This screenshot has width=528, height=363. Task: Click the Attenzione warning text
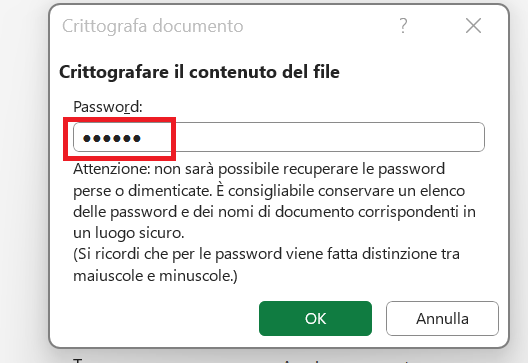[x=259, y=169]
